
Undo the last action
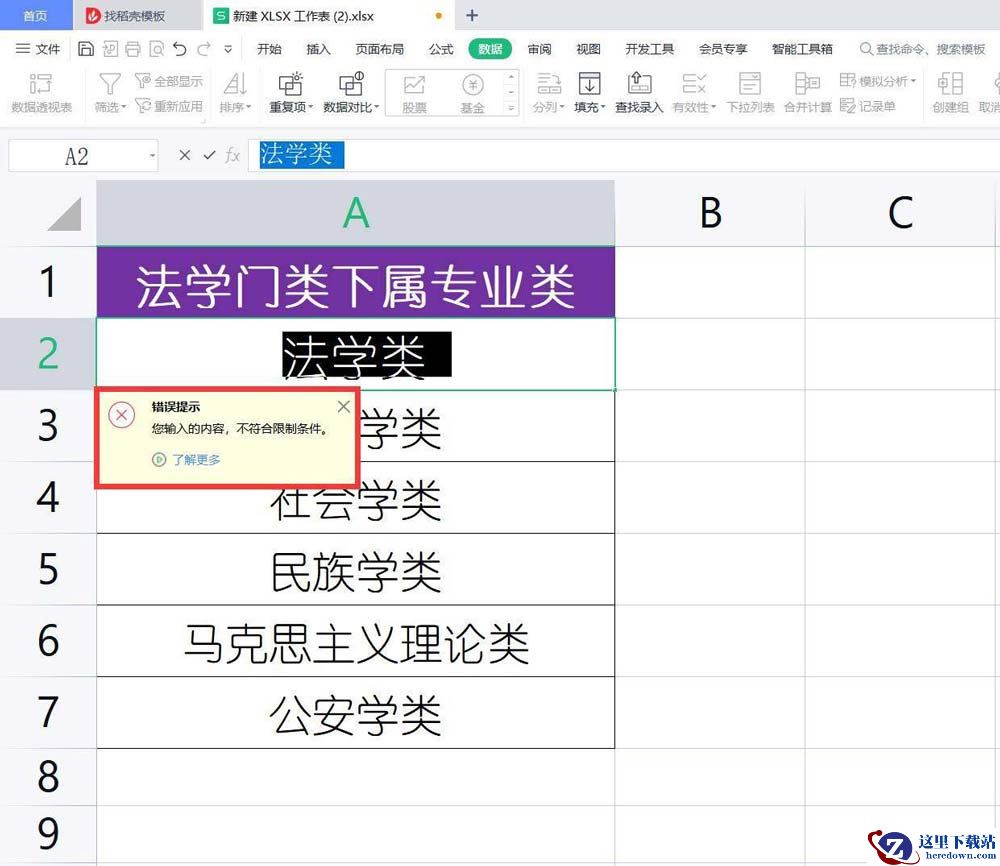(180, 49)
